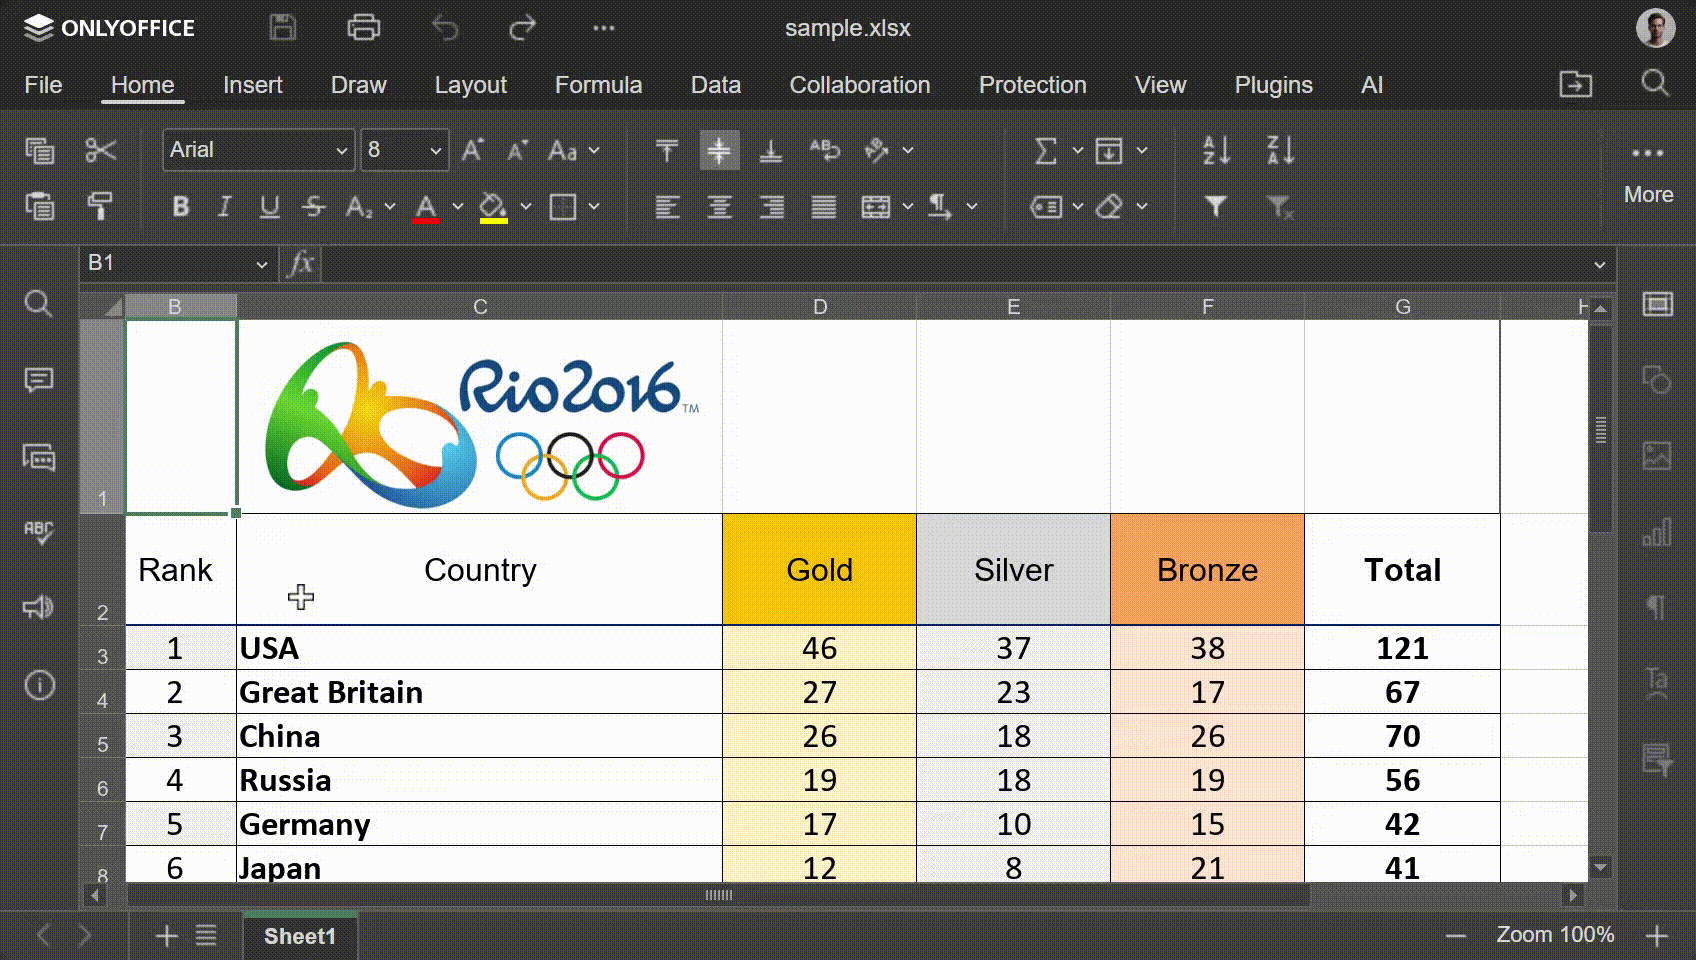Sort descending Z to A
This screenshot has height=960, width=1696.
[x=1281, y=151]
